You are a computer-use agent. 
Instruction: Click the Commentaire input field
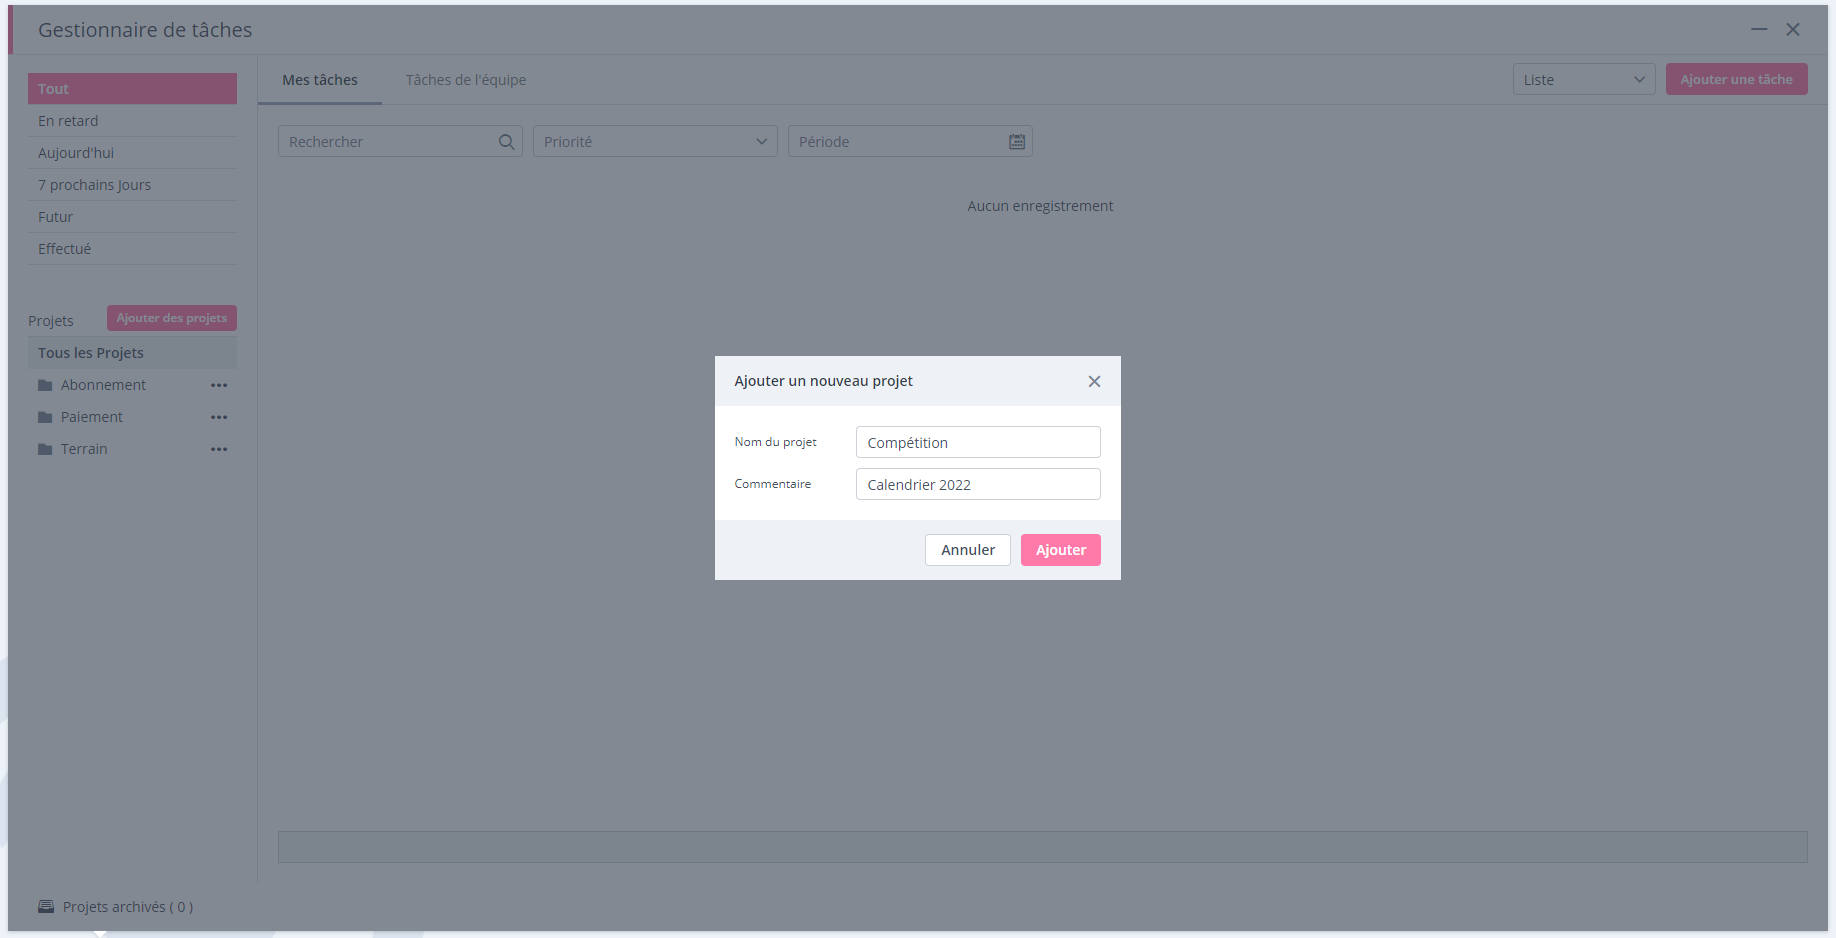(978, 484)
